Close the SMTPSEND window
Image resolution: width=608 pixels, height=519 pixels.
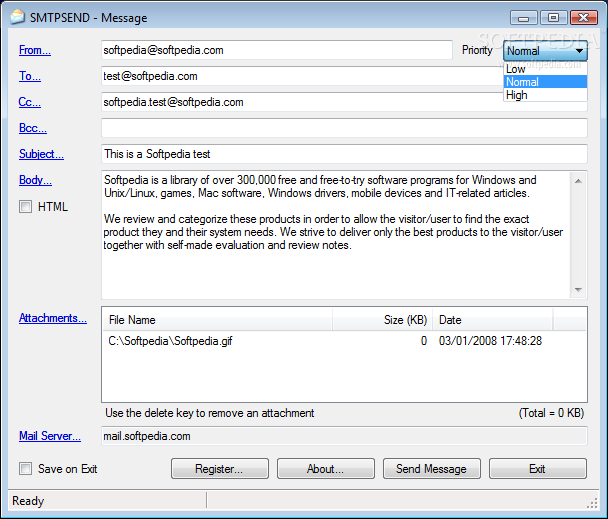(x=584, y=18)
